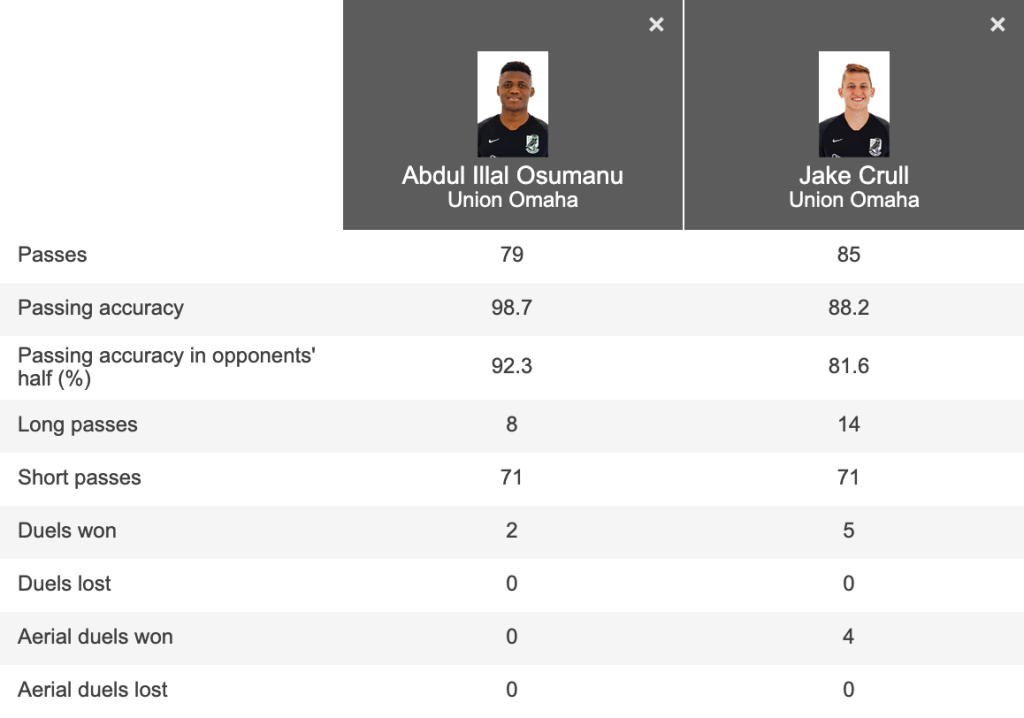
Task: Click Union Omaha under Abdul Illal Osumanu
Action: [512, 200]
